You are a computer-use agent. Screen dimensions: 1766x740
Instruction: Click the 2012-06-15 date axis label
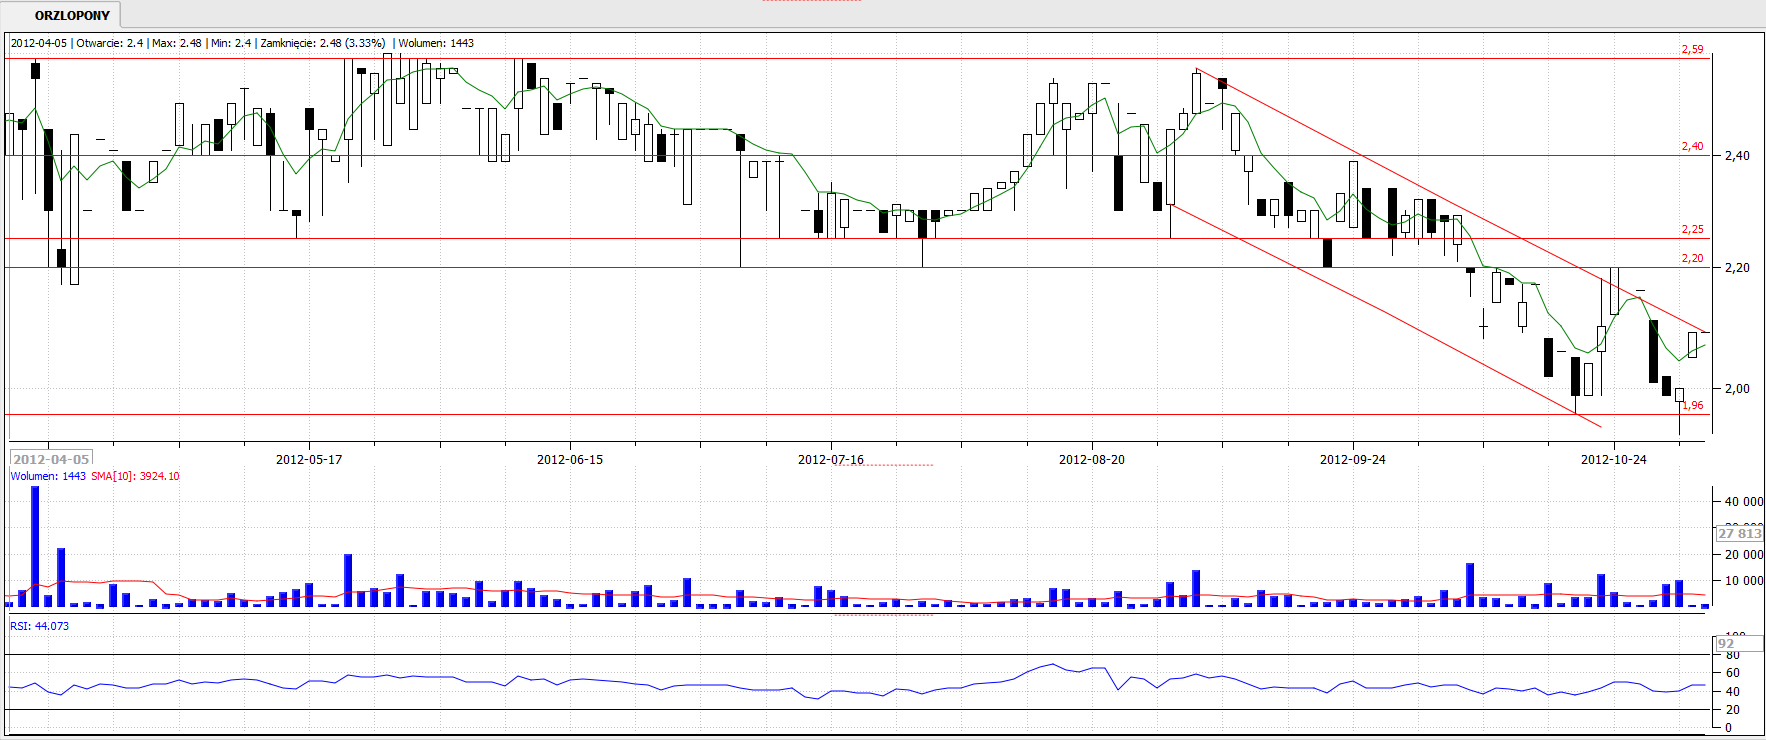570,460
